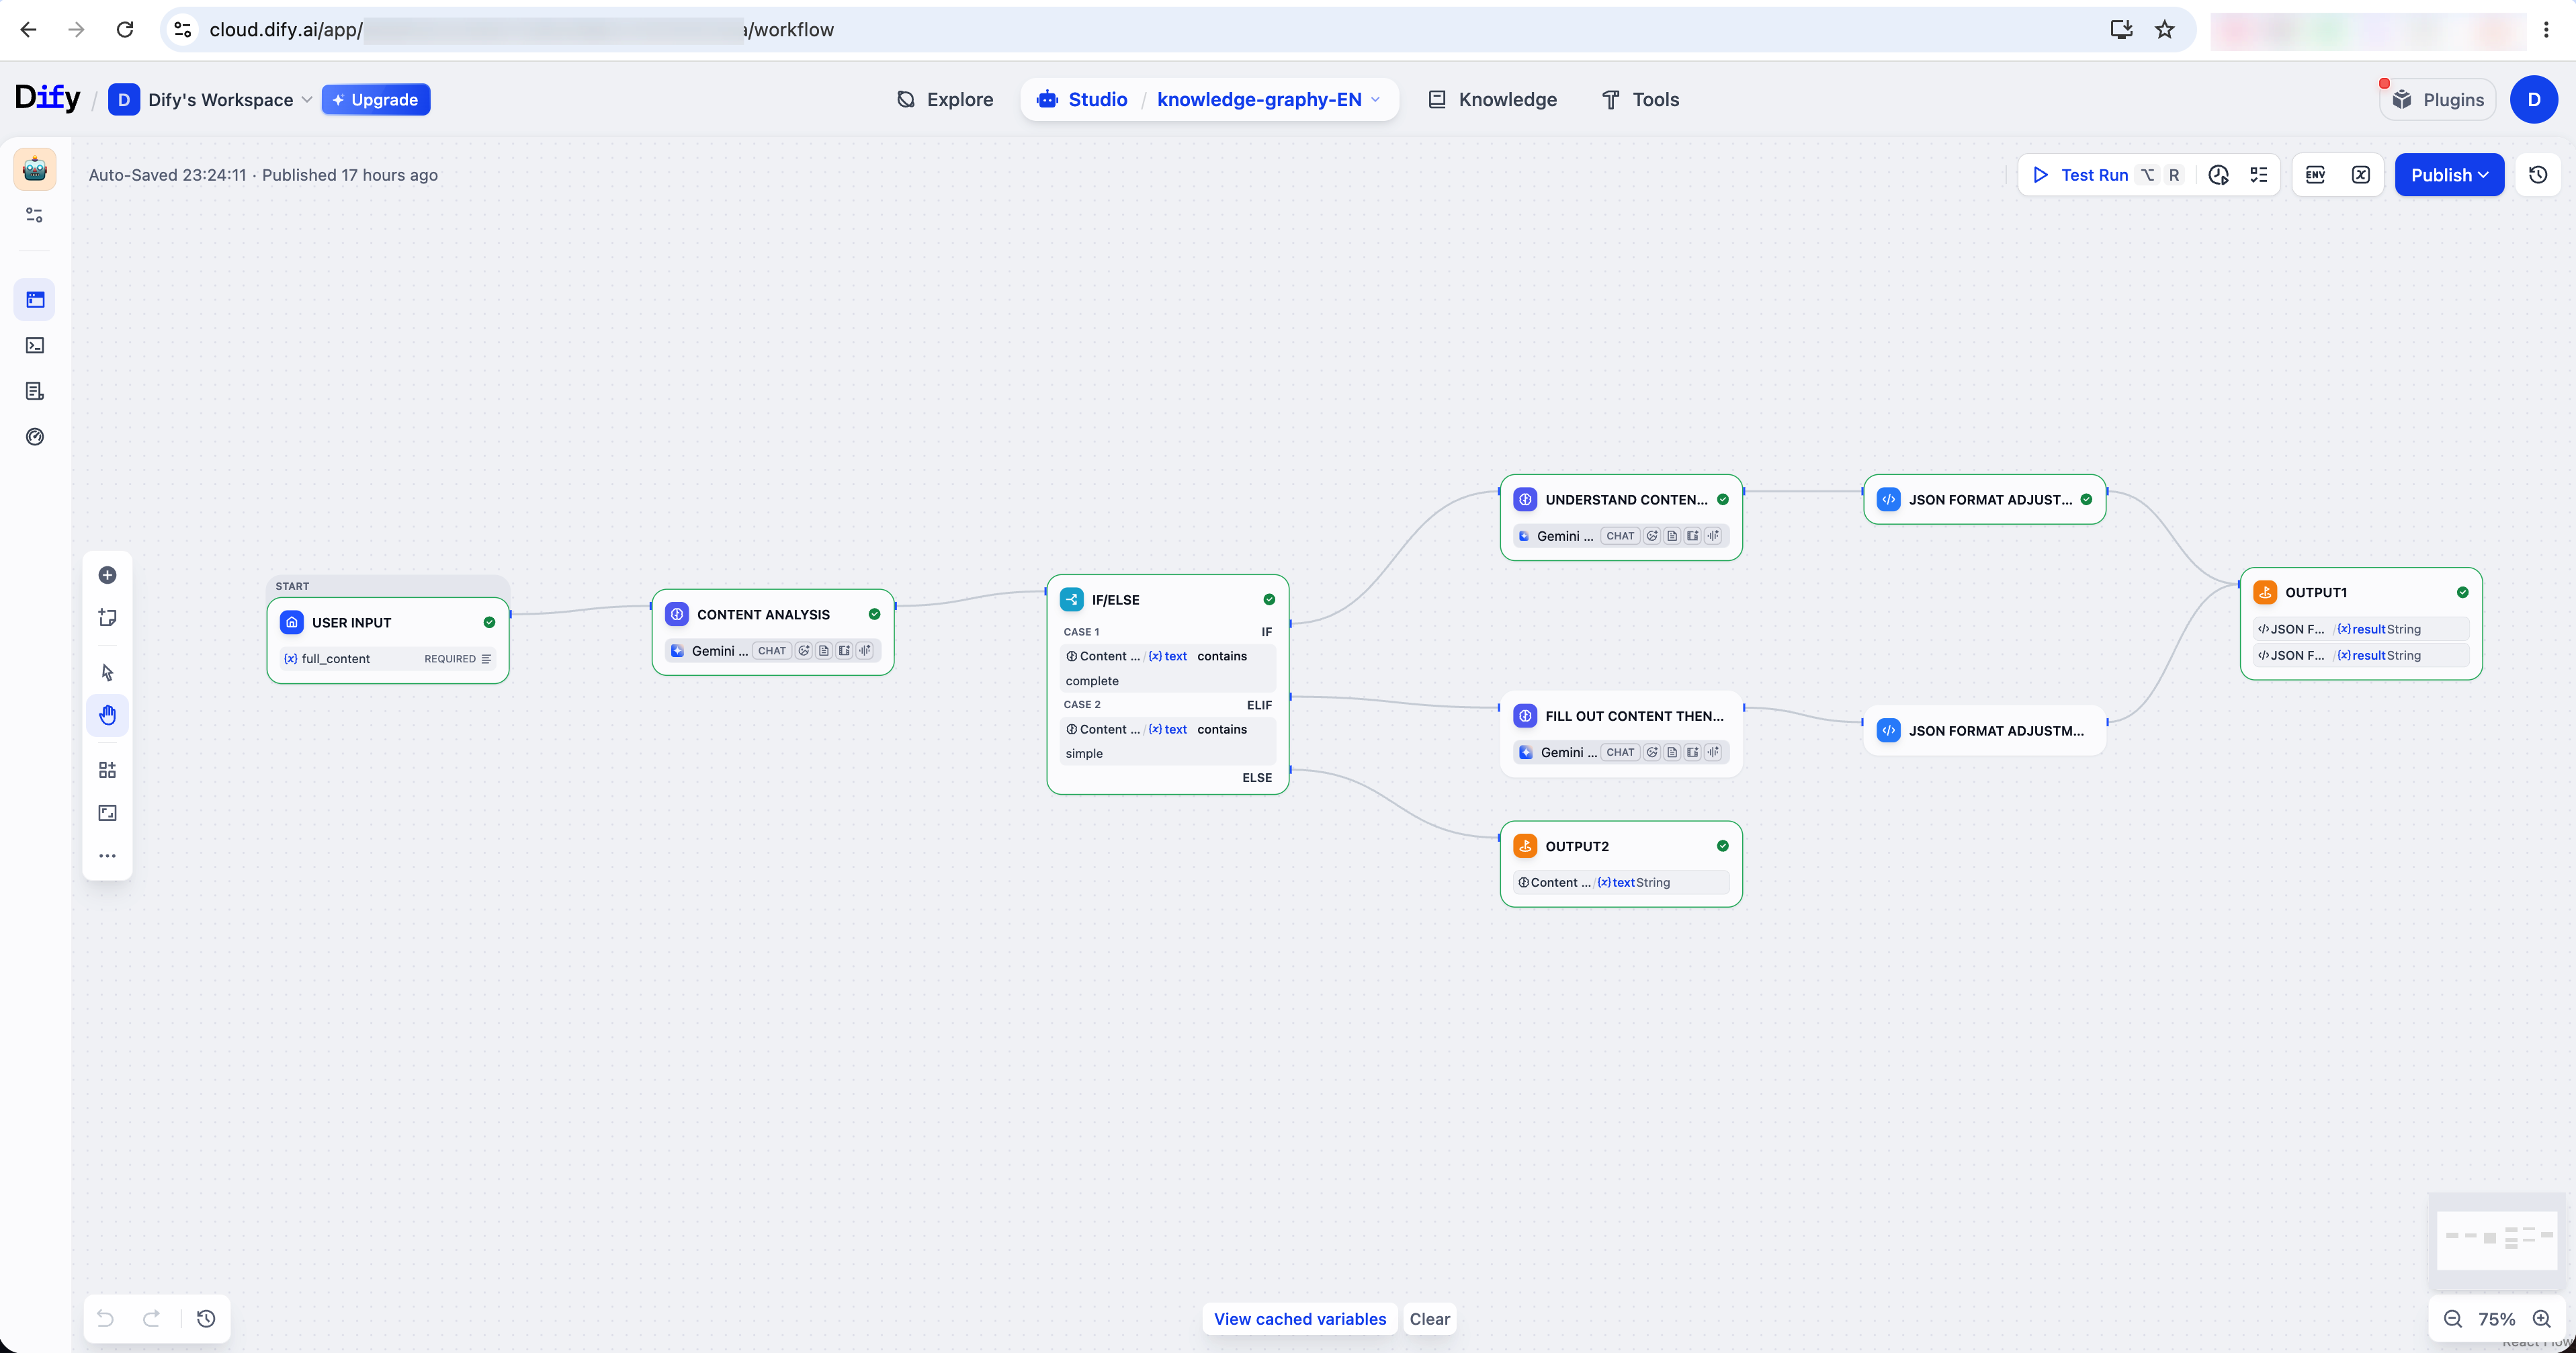Reload the page with the refresh icon
The image size is (2576, 1353).
point(125,29)
